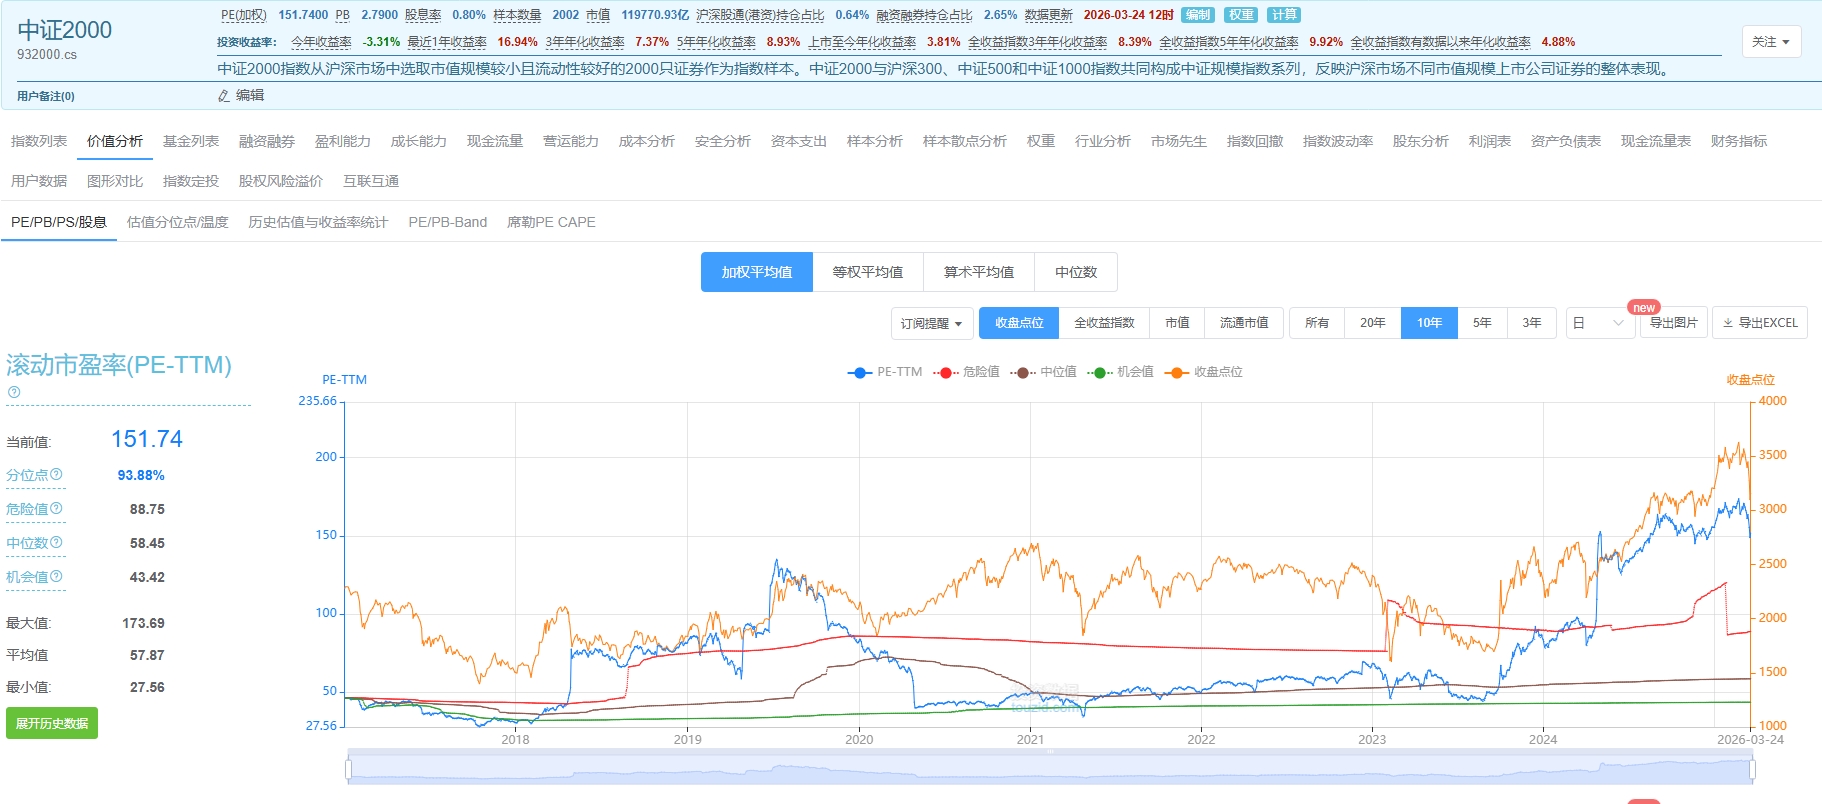This screenshot has height=804, width=1822.
Task: Select the 10年 time range
Action: coord(1429,323)
